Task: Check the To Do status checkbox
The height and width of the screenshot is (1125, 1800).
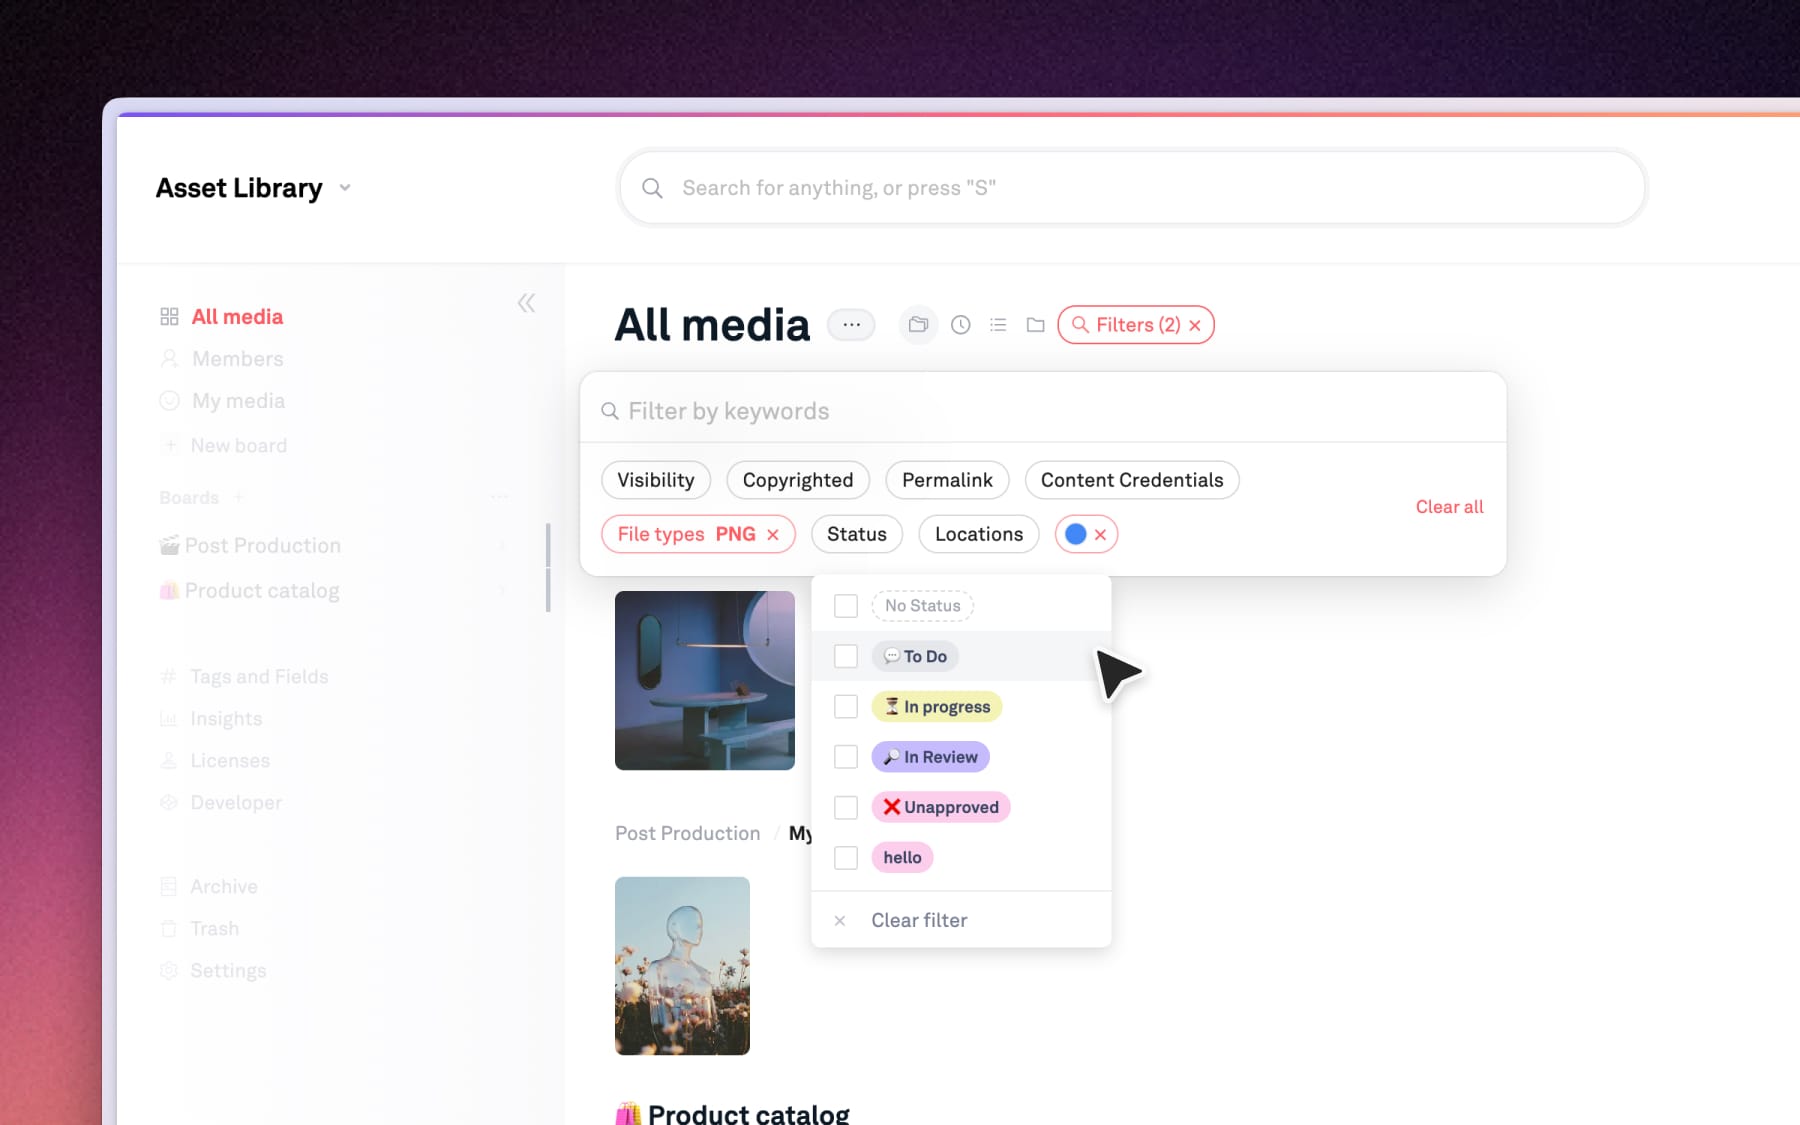Action: [x=846, y=656]
